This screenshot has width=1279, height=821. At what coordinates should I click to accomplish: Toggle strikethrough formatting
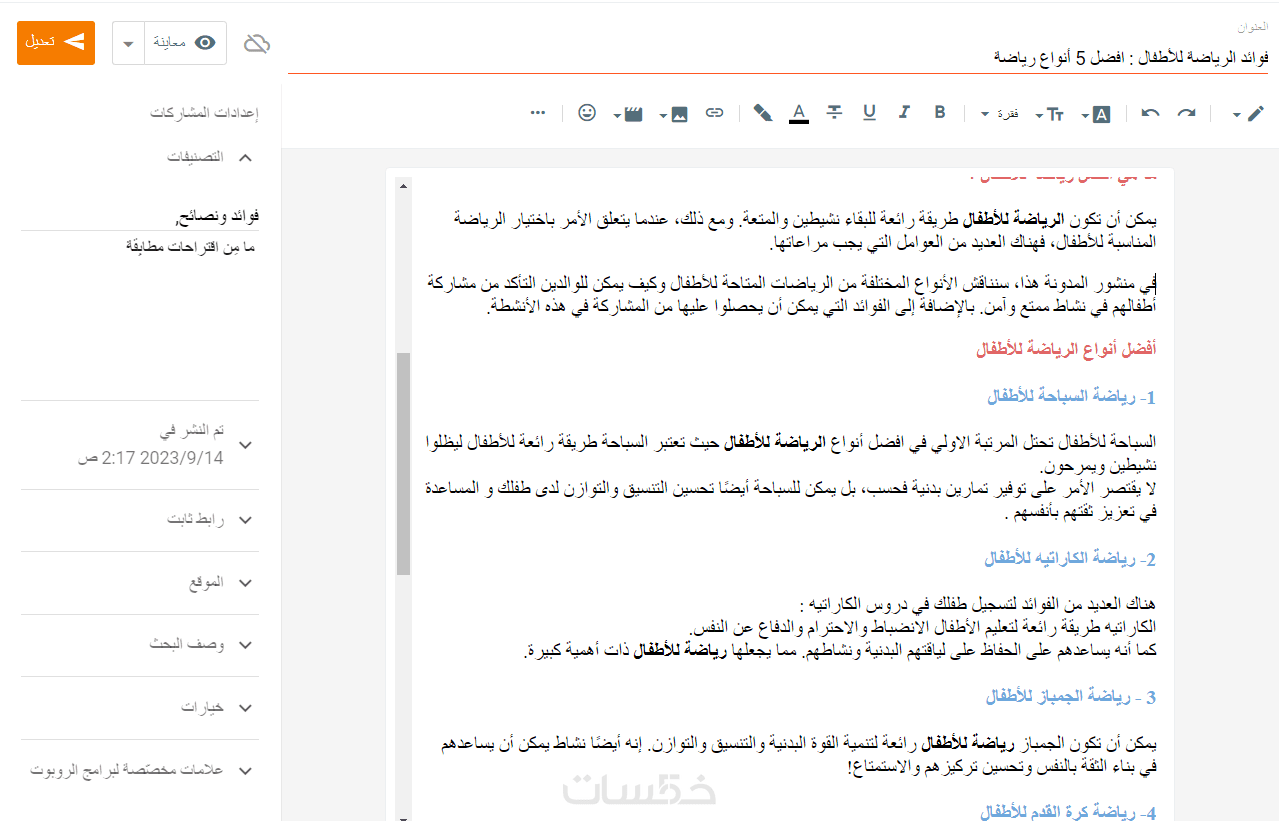click(834, 113)
